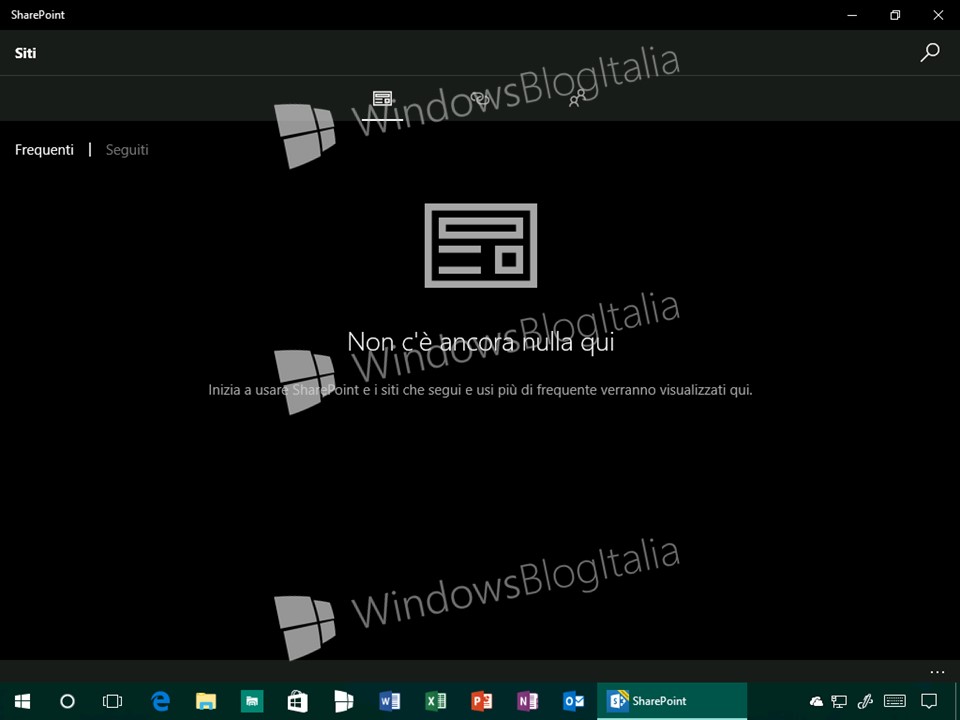This screenshot has width=960, height=720.
Task: Open Windows Ink Workspace tray icon
Action: 865,702
